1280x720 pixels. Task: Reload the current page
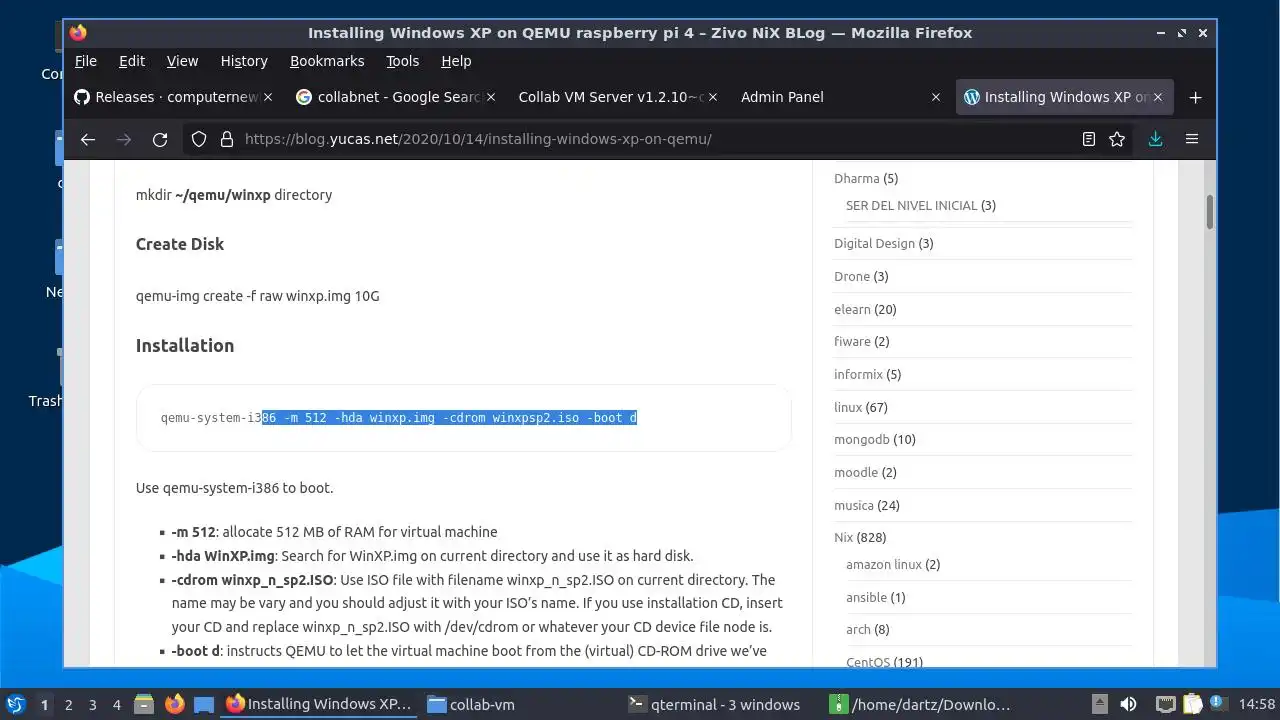(x=160, y=139)
